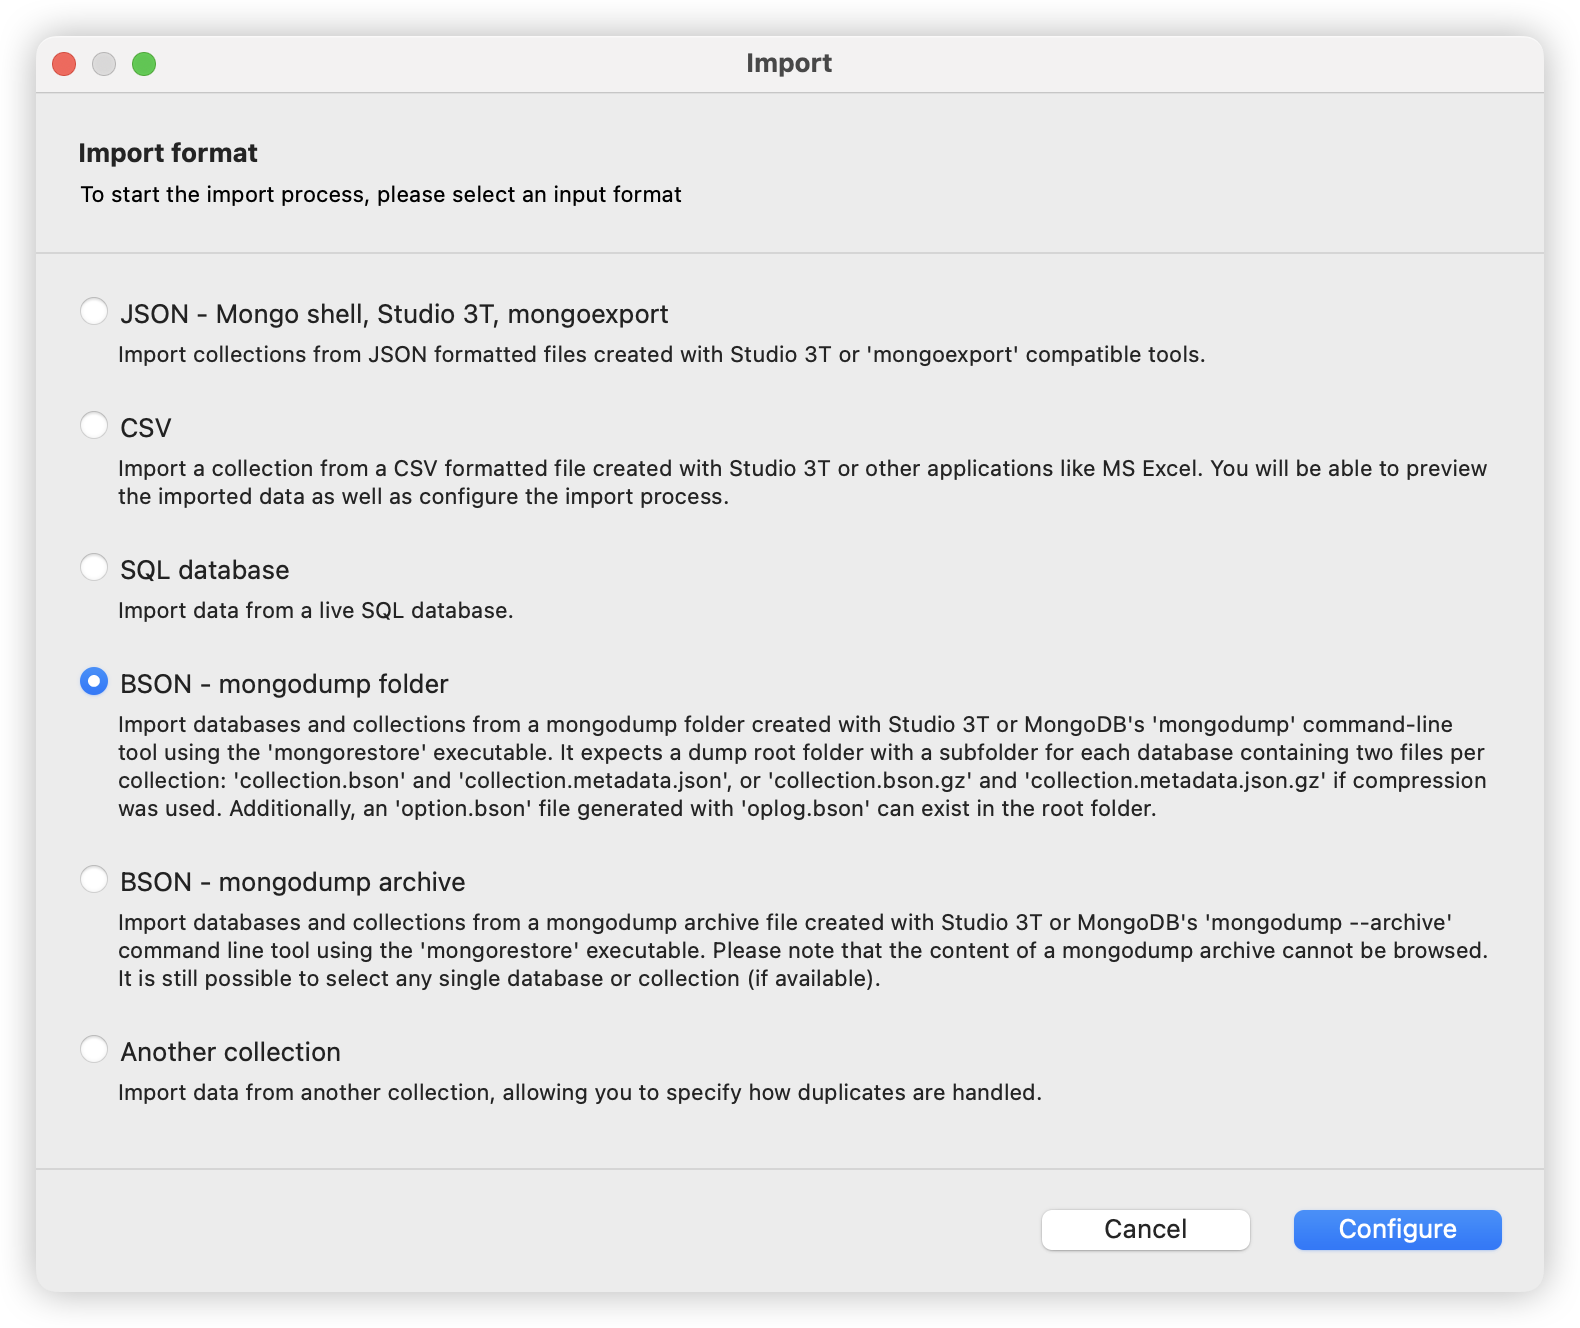Click the 'BSON - mongodump archive' label
The image size is (1580, 1328).
tap(292, 882)
